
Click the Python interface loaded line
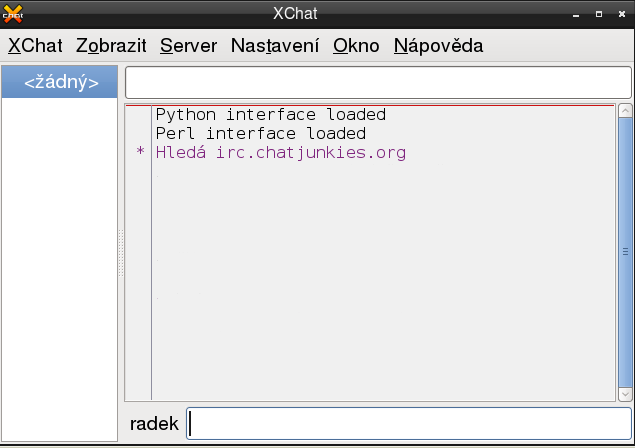270,115
